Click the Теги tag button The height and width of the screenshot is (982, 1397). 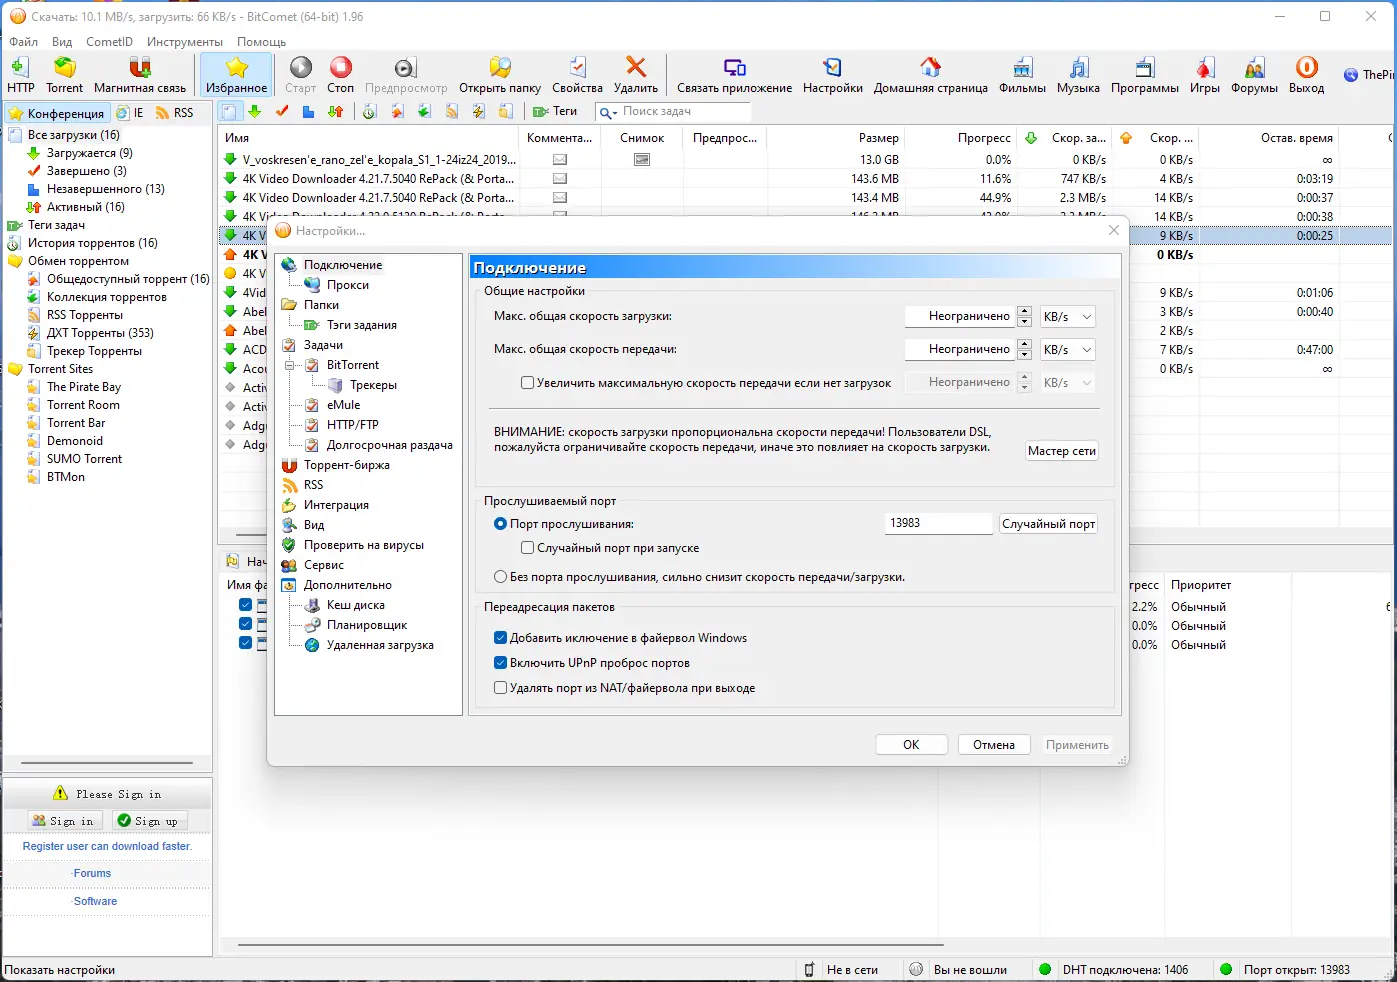pyautogui.click(x=556, y=112)
